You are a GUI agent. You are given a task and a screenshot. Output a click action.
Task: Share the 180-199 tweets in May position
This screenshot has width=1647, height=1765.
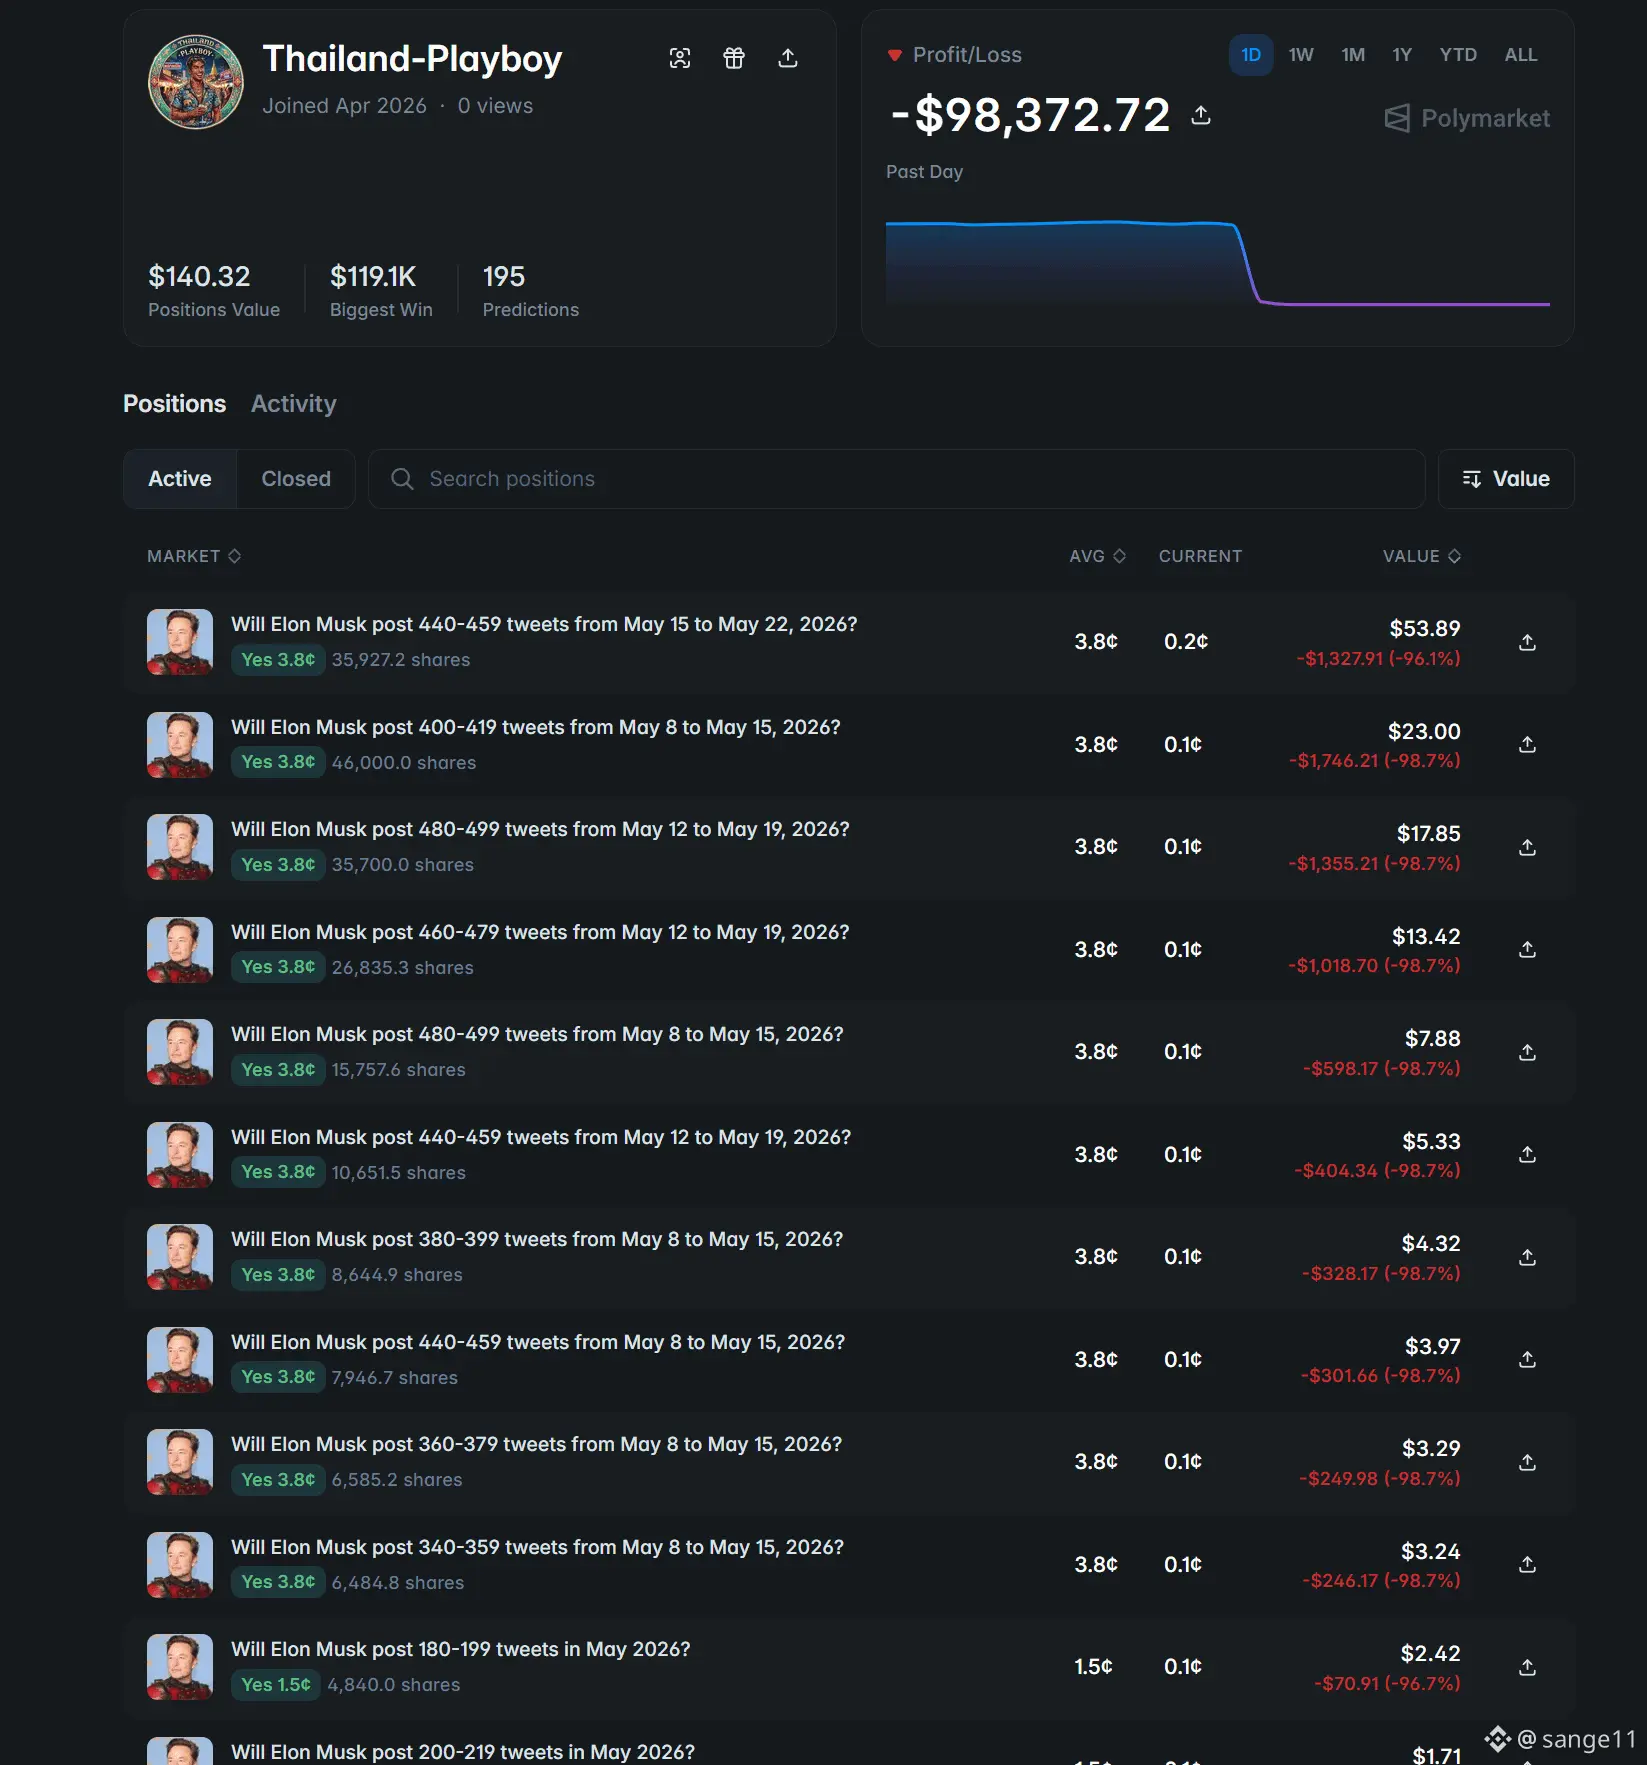[1527, 1667]
